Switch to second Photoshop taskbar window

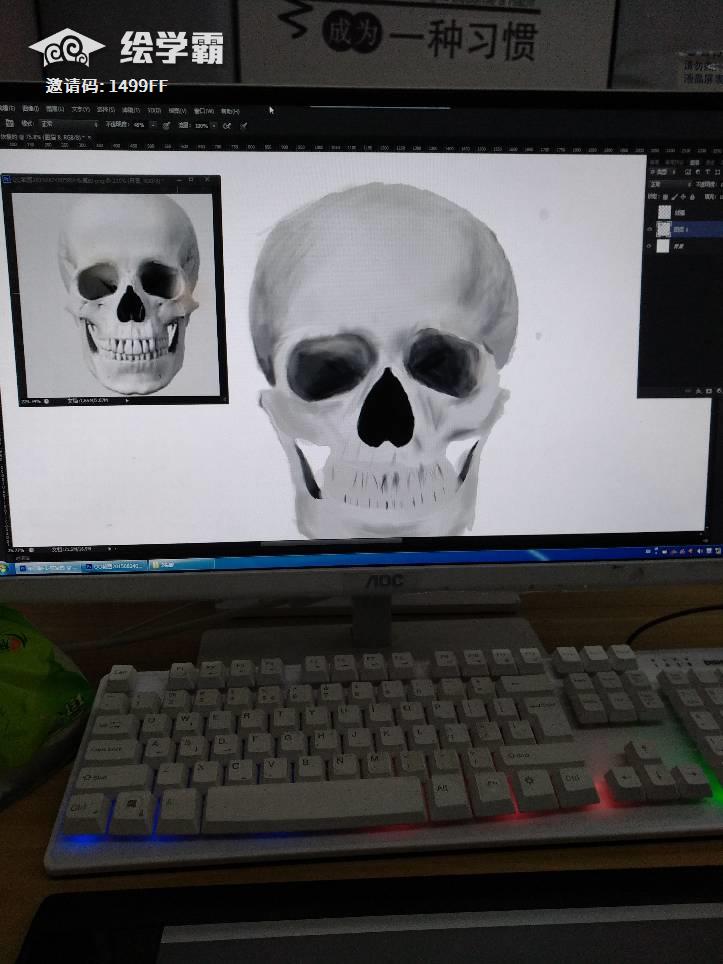click(114, 566)
